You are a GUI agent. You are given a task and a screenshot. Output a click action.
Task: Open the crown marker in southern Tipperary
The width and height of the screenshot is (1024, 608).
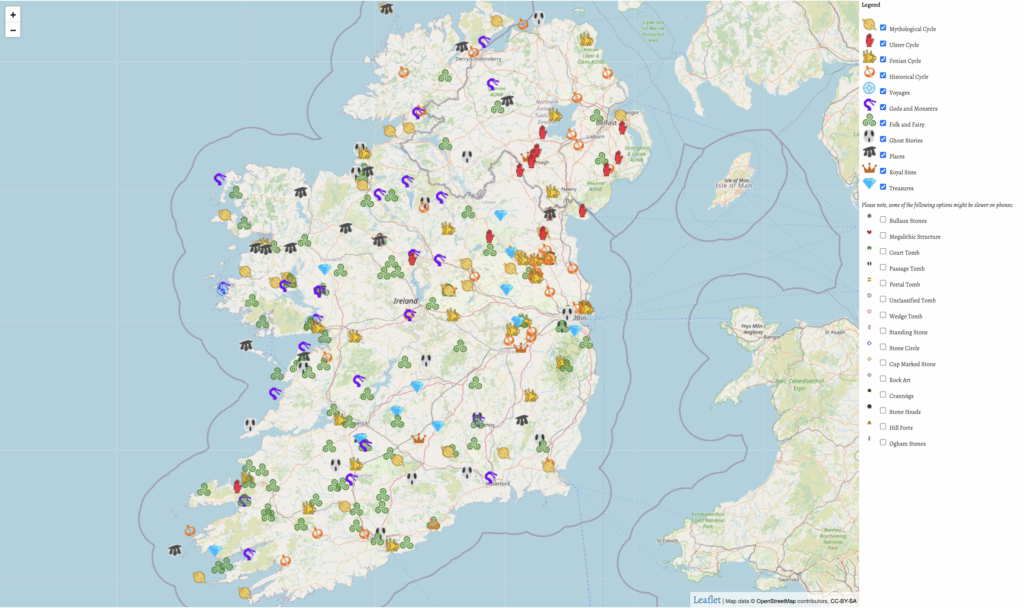click(418, 439)
